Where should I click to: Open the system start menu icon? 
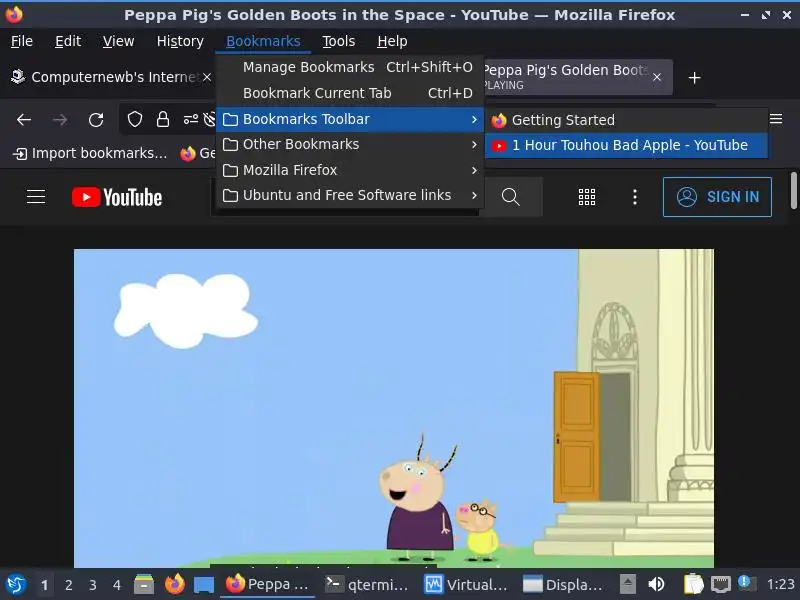15,584
